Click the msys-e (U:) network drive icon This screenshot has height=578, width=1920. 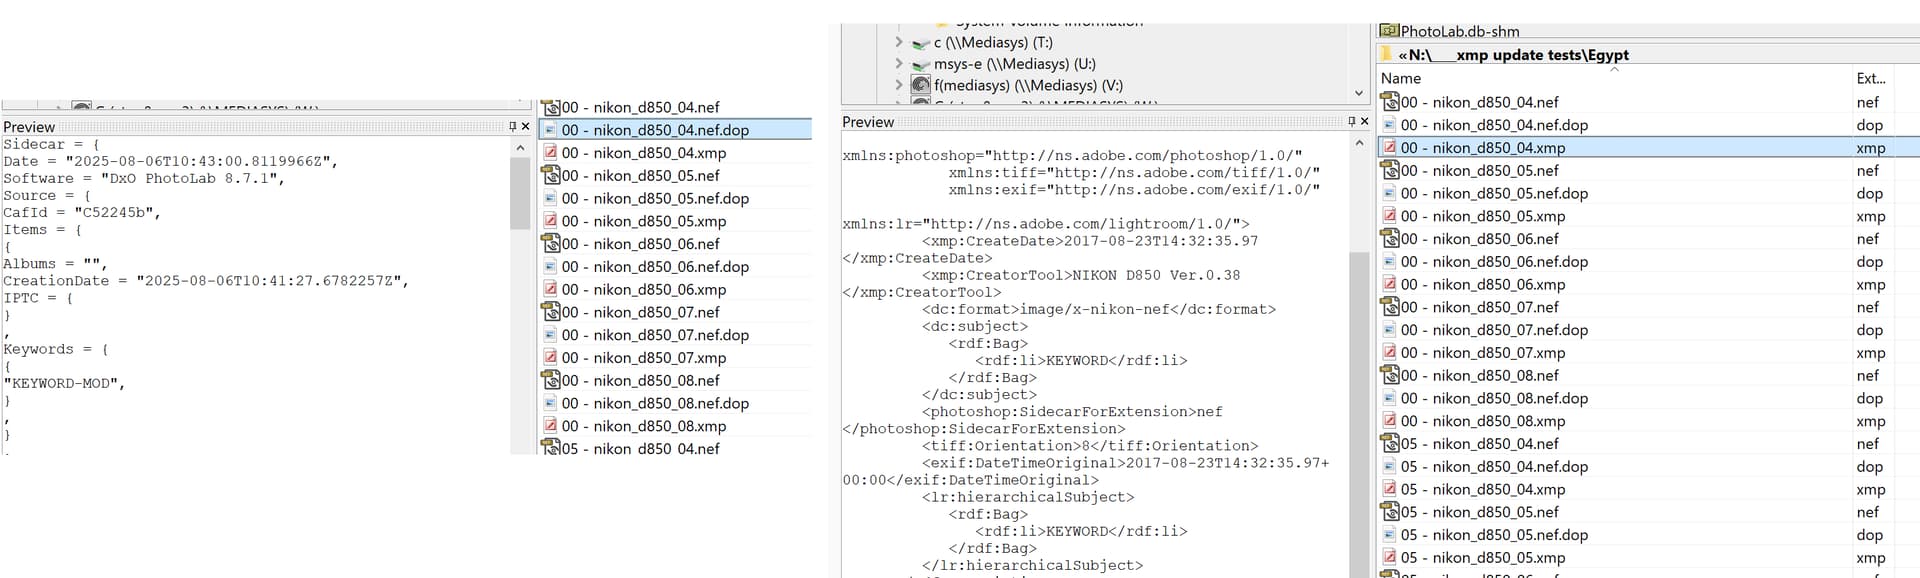pos(921,64)
